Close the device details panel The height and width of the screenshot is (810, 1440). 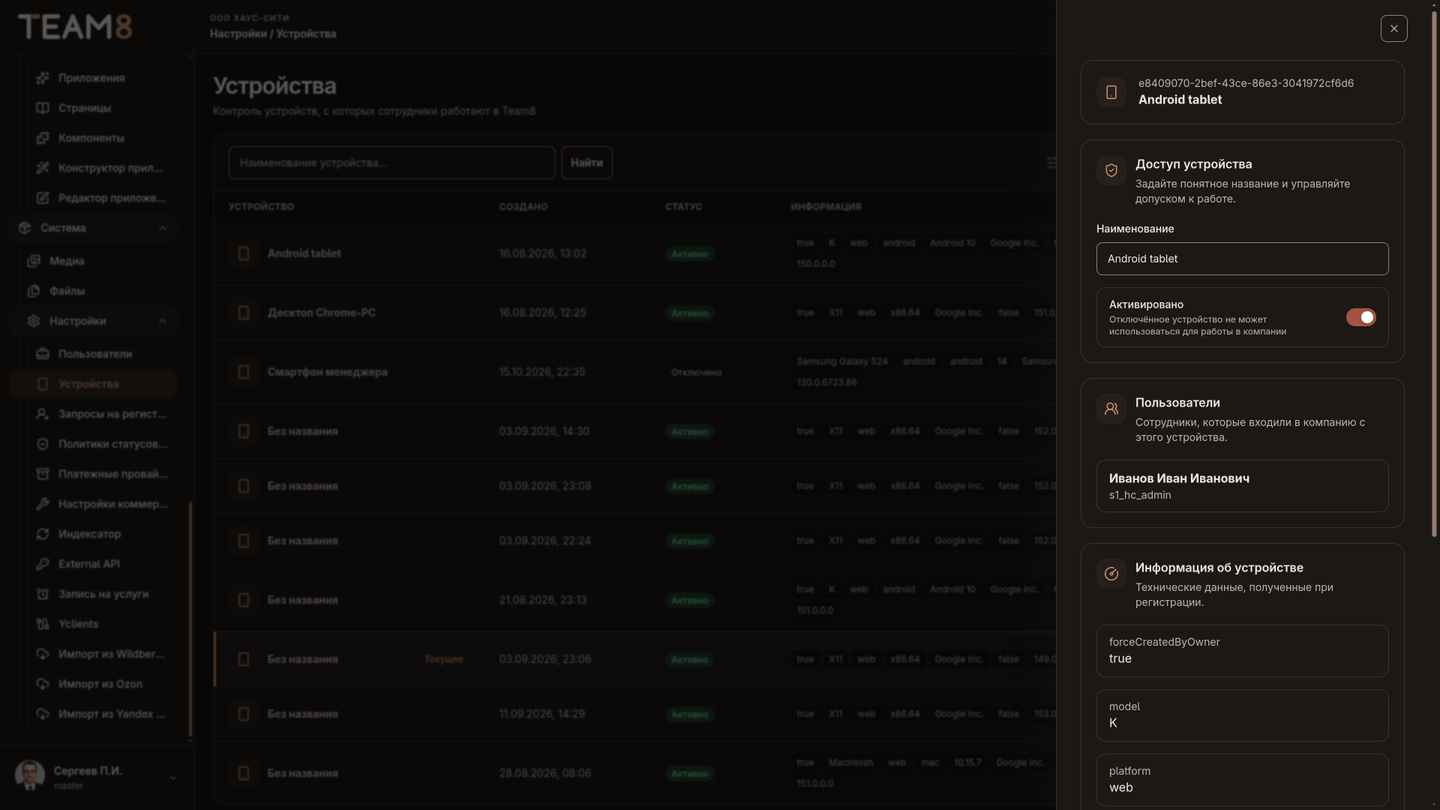click(x=1393, y=28)
